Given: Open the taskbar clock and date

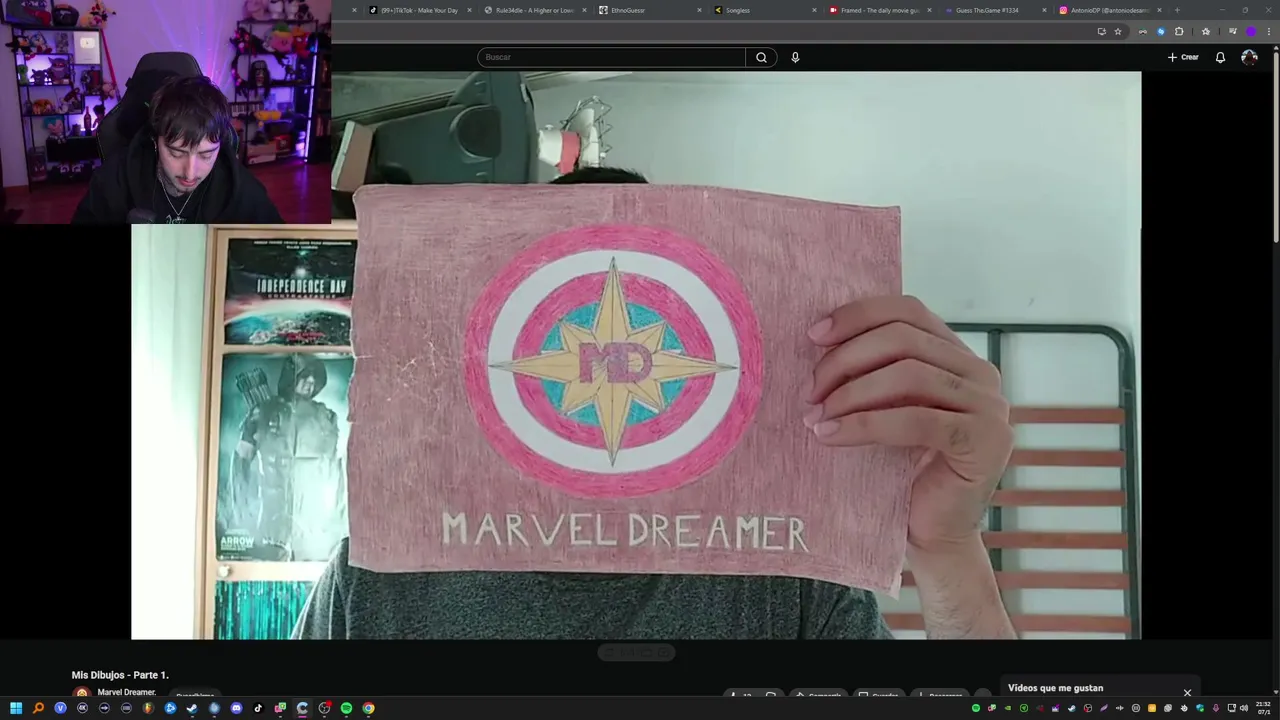Looking at the screenshot, I should [x=1263, y=708].
